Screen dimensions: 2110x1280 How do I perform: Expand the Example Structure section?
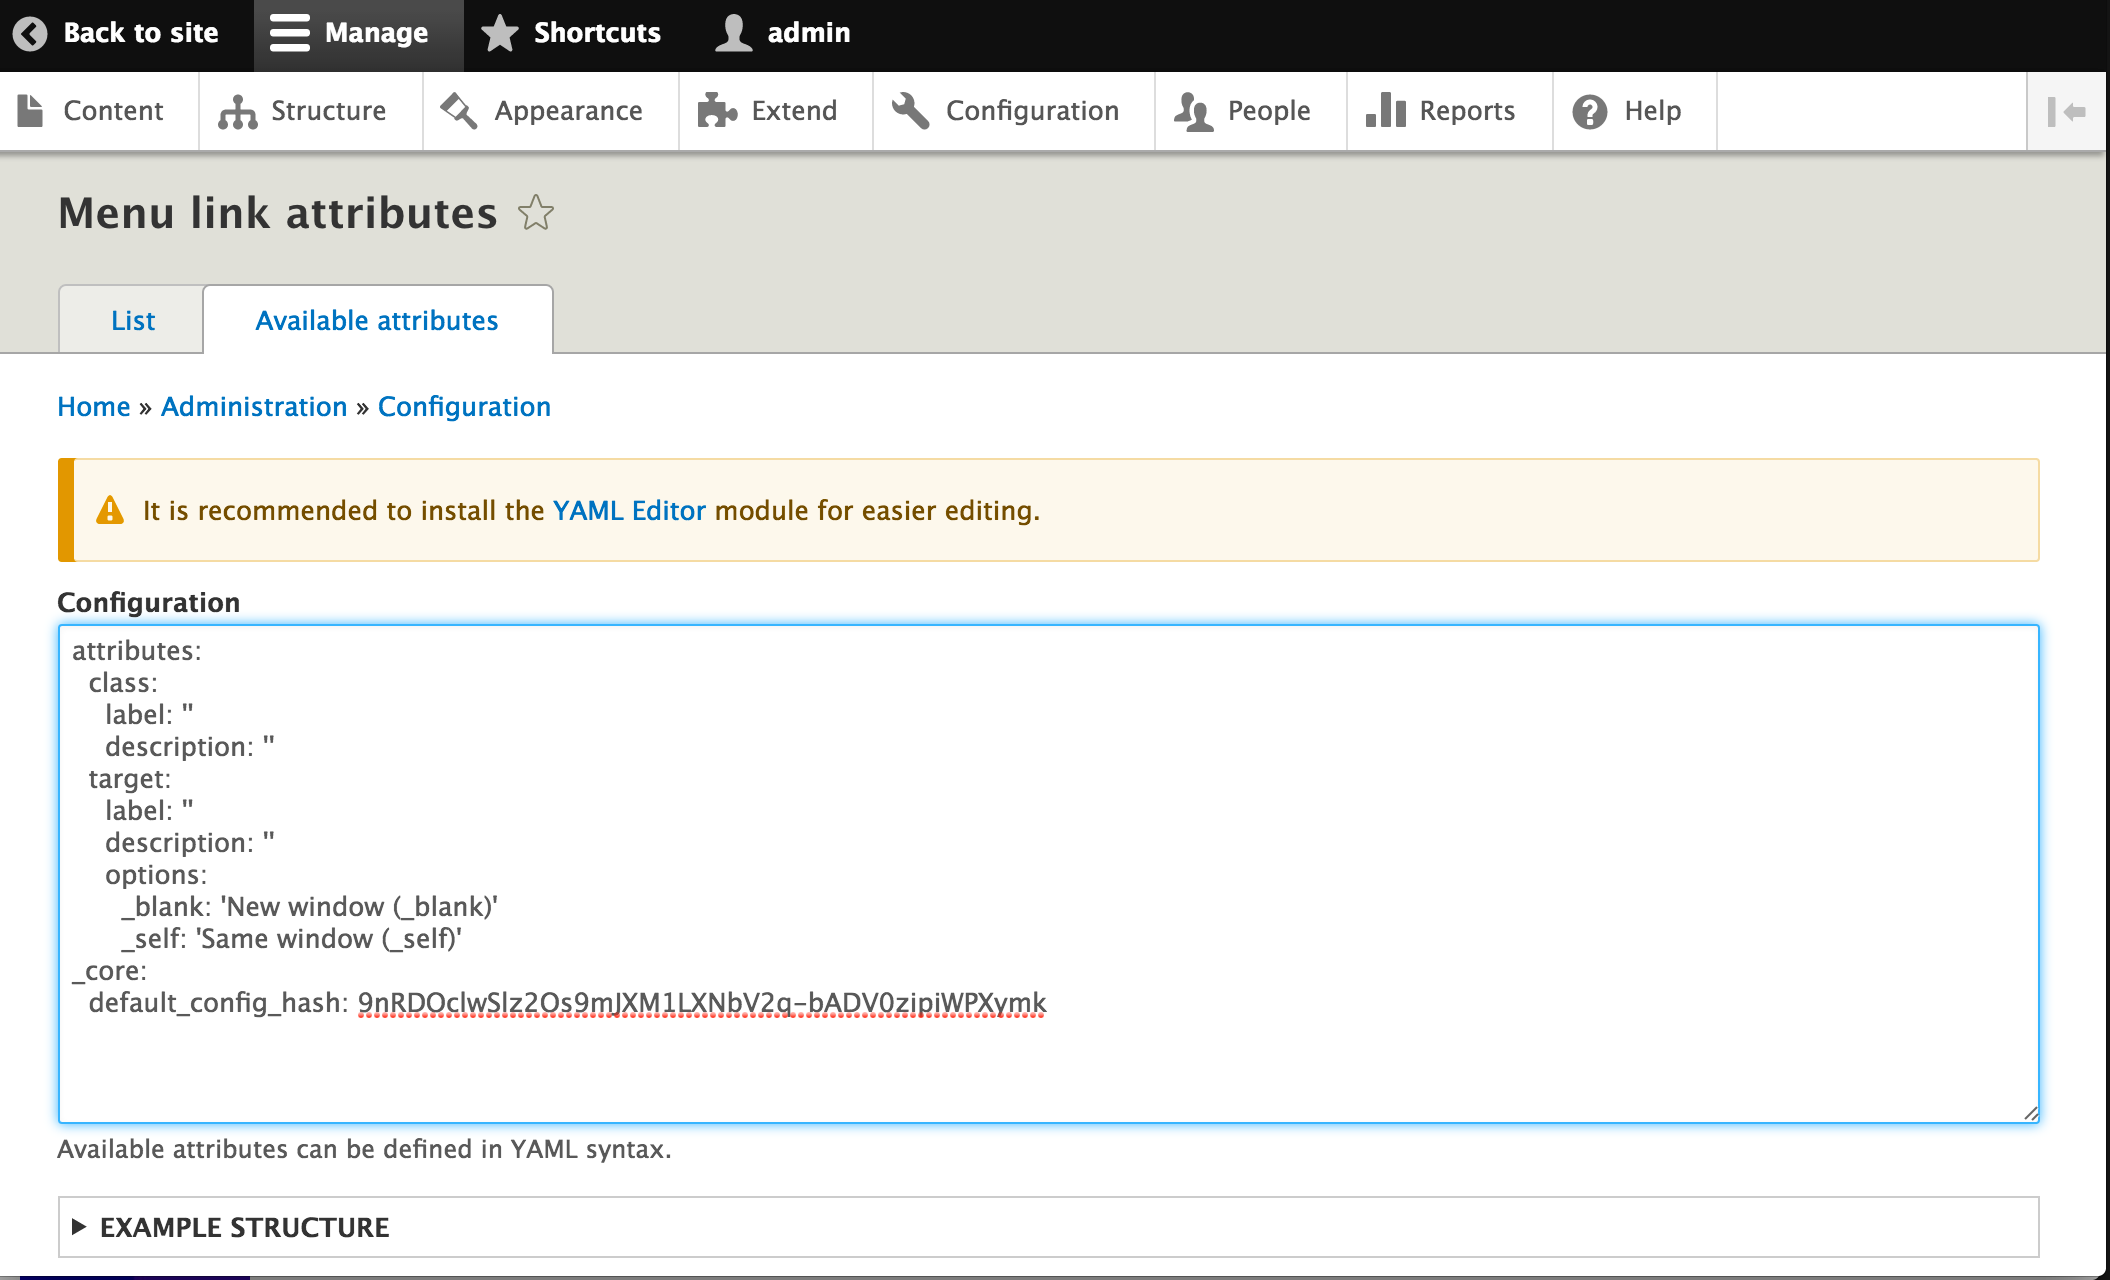(x=1048, y=1227)
